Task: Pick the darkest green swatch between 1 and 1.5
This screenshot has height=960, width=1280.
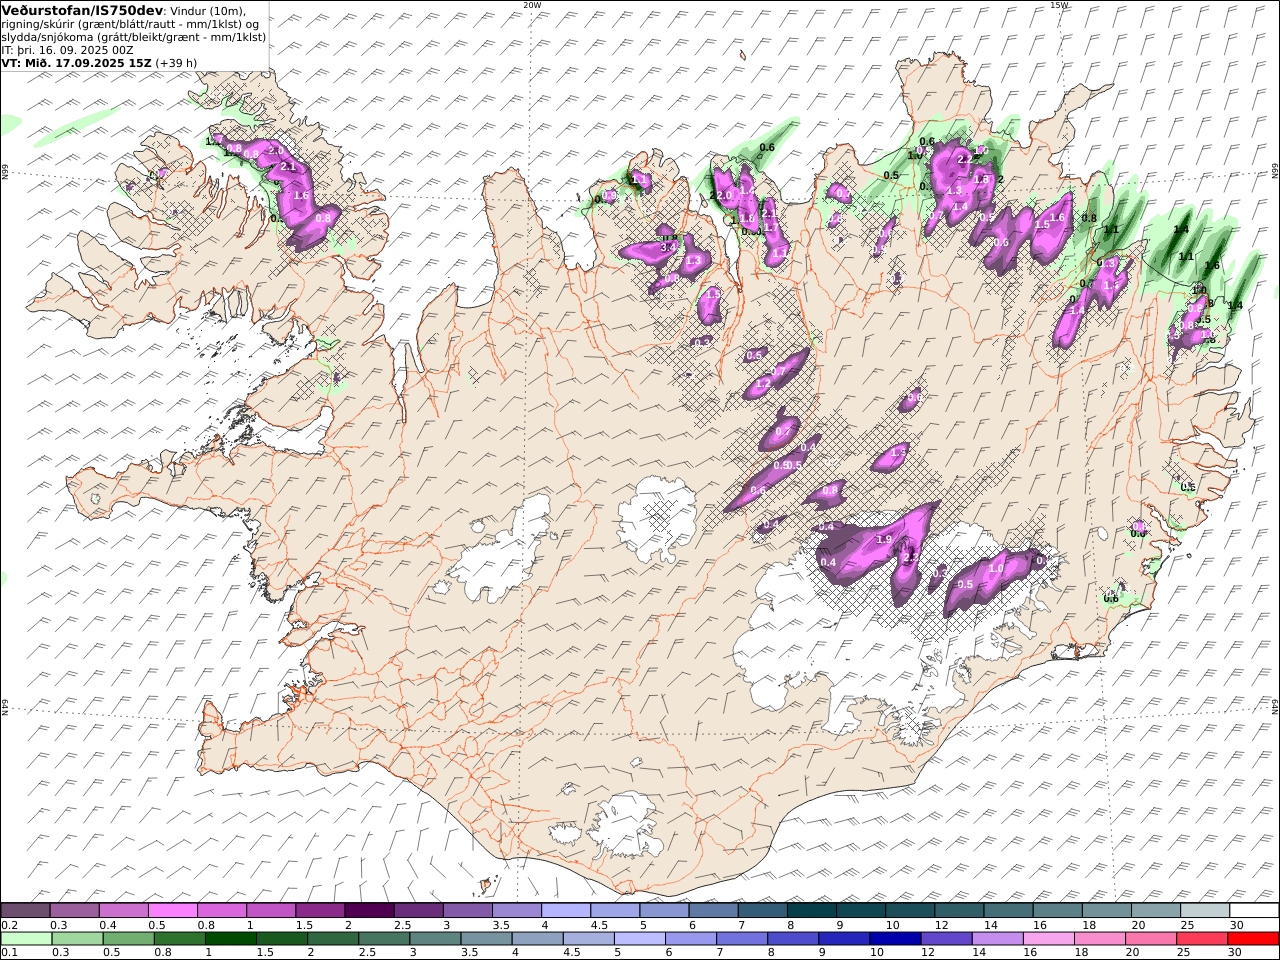Action: pyautogui.click(x=231, y=939)
